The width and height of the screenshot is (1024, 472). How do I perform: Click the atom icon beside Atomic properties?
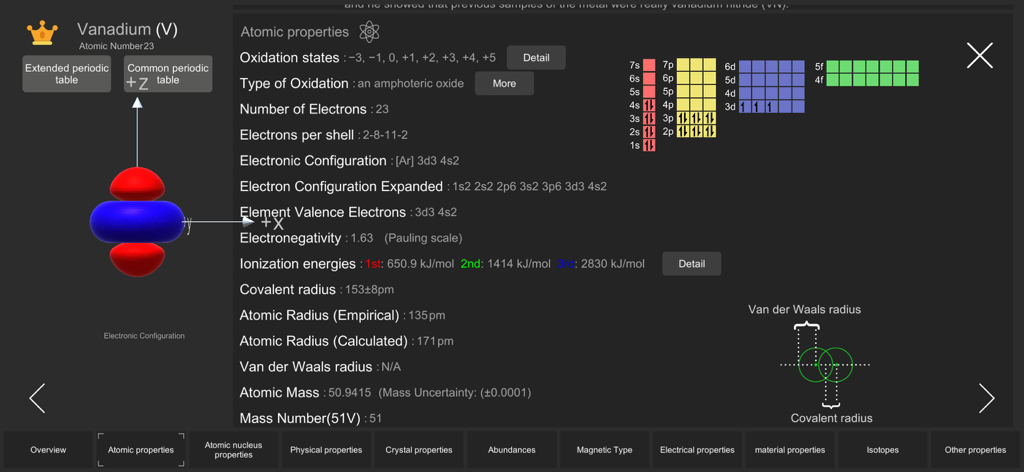(370, 32)
